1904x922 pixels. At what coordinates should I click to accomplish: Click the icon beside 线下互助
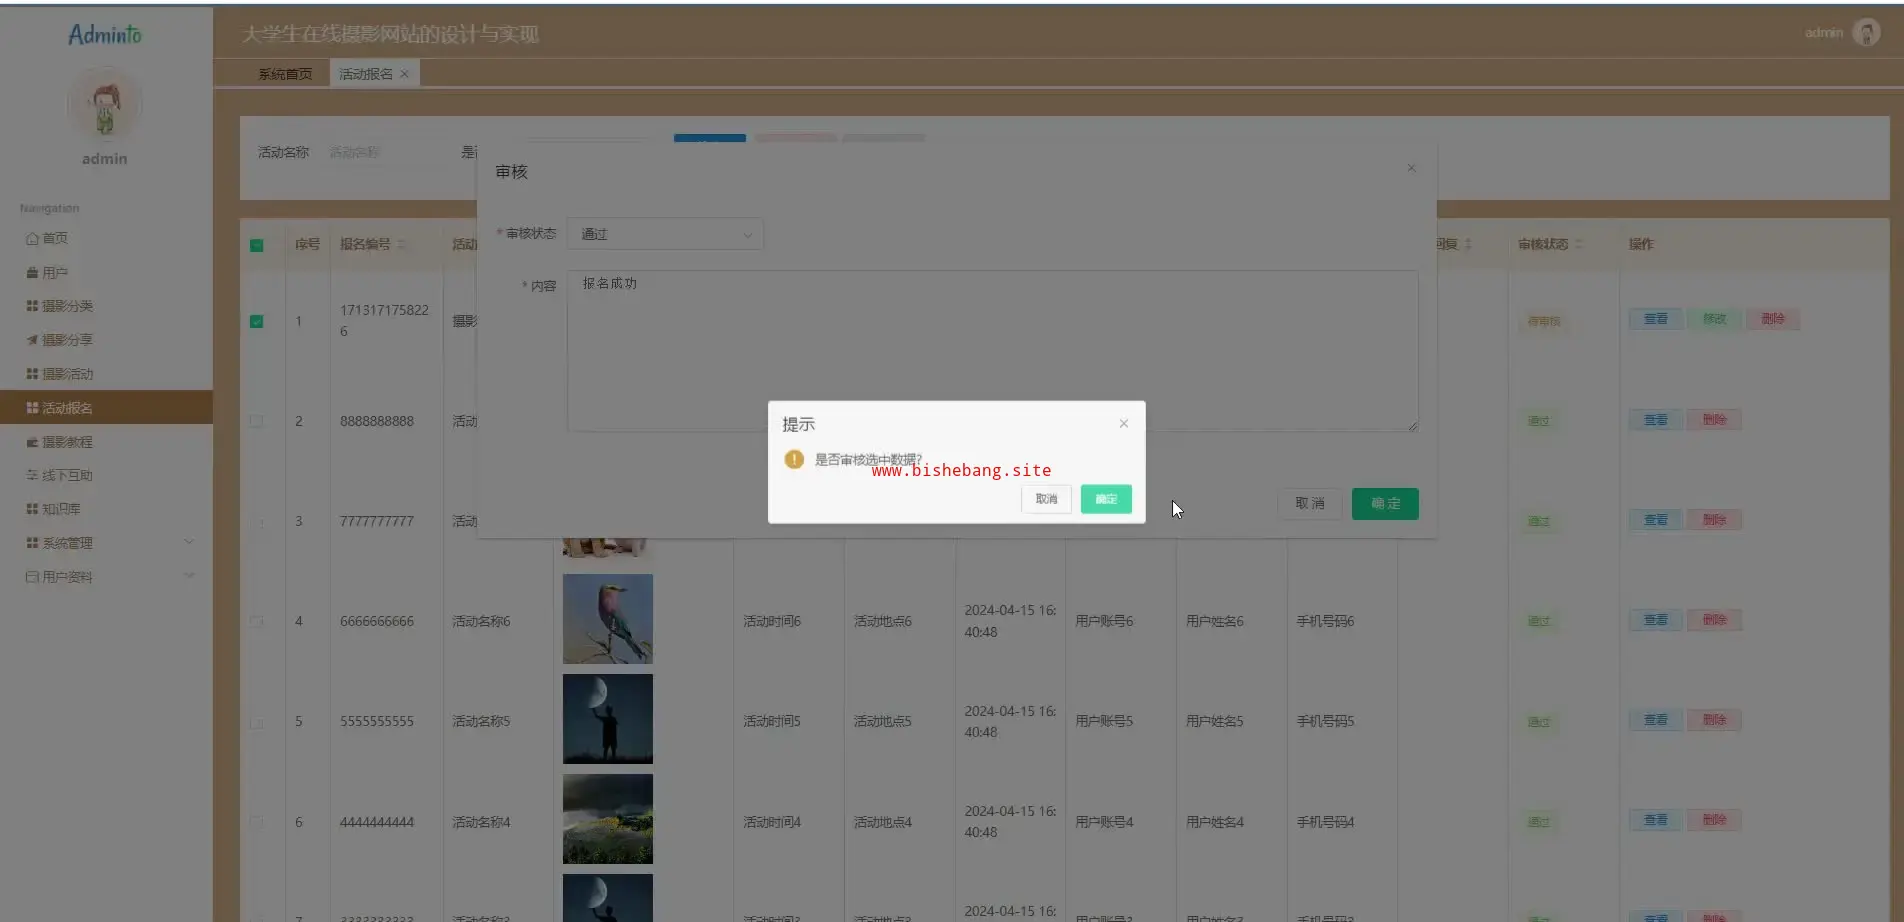click(x=32, y=475)
